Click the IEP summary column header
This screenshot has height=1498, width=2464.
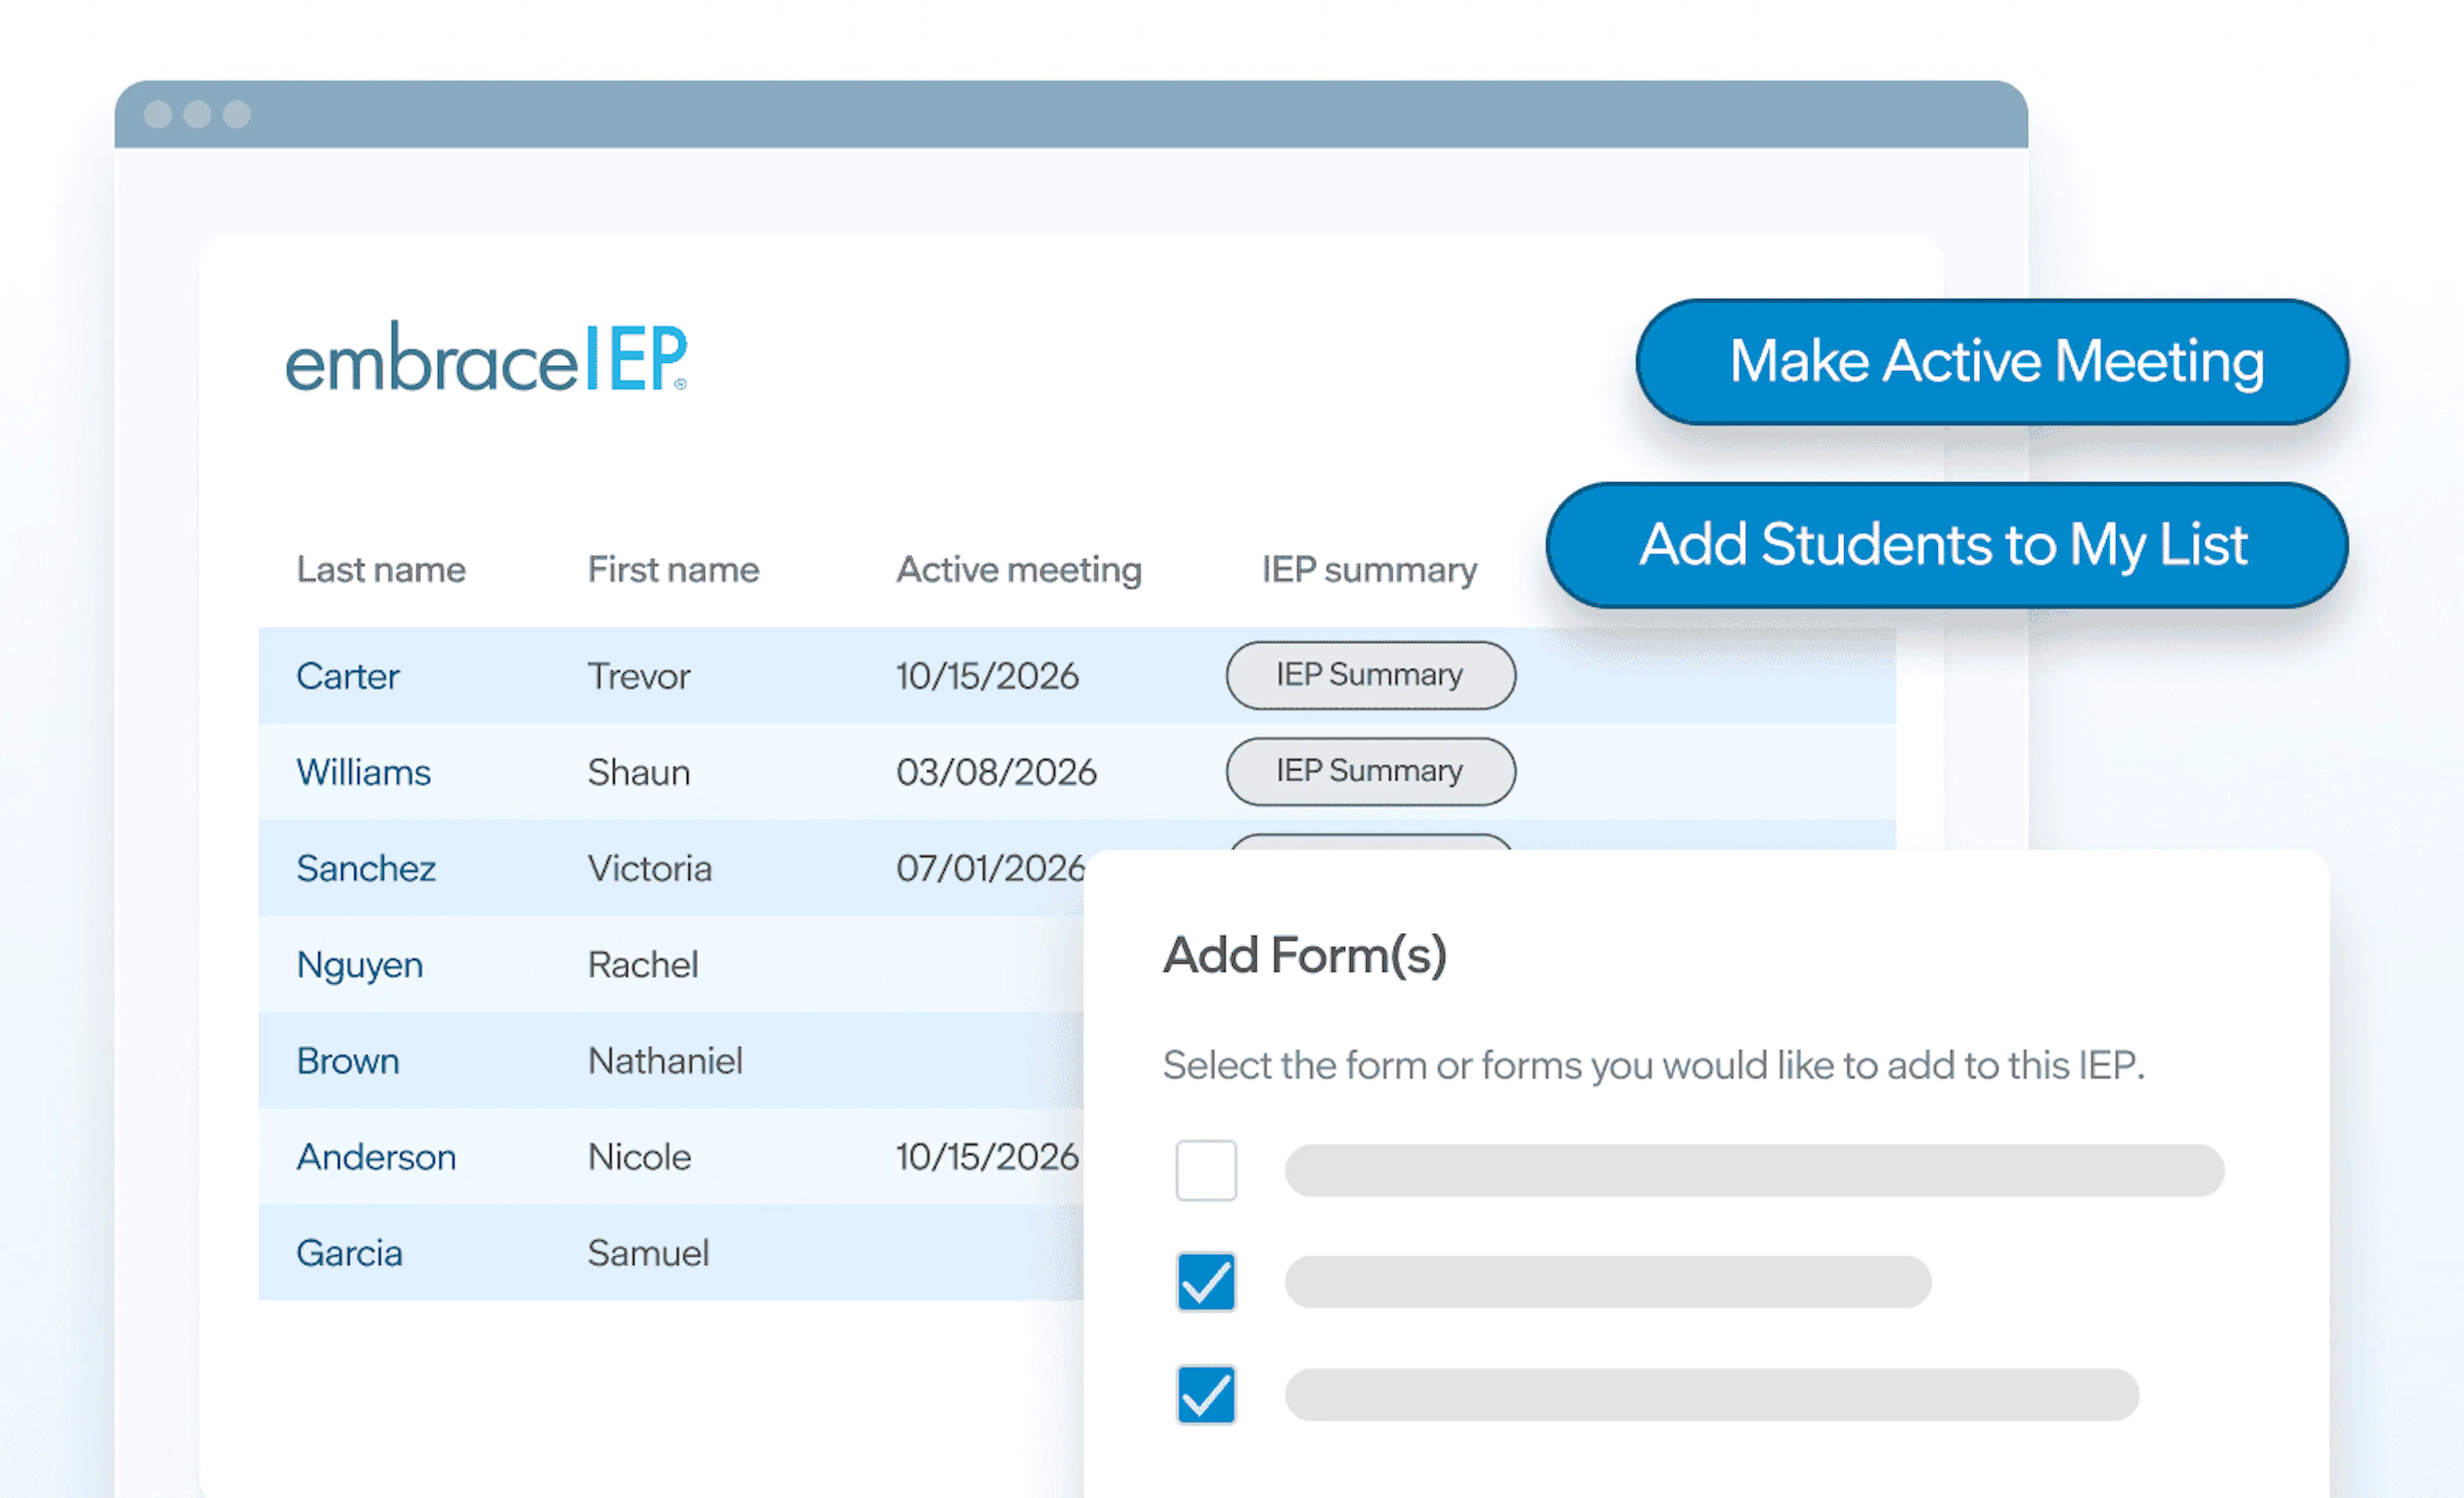[1369, 570]
